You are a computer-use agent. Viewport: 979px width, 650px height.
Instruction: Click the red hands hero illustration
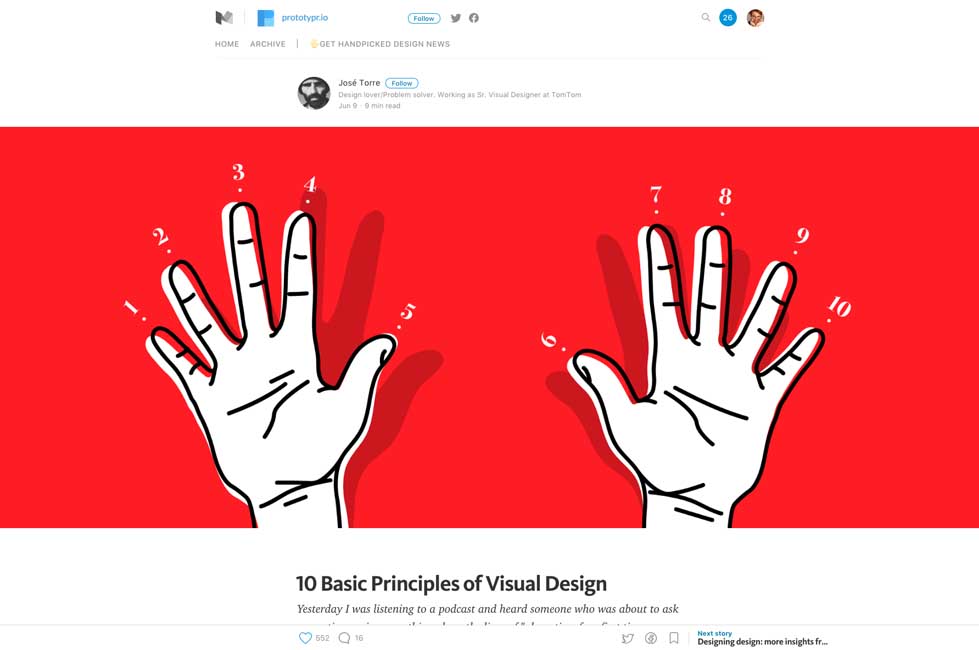click(489, 327)
